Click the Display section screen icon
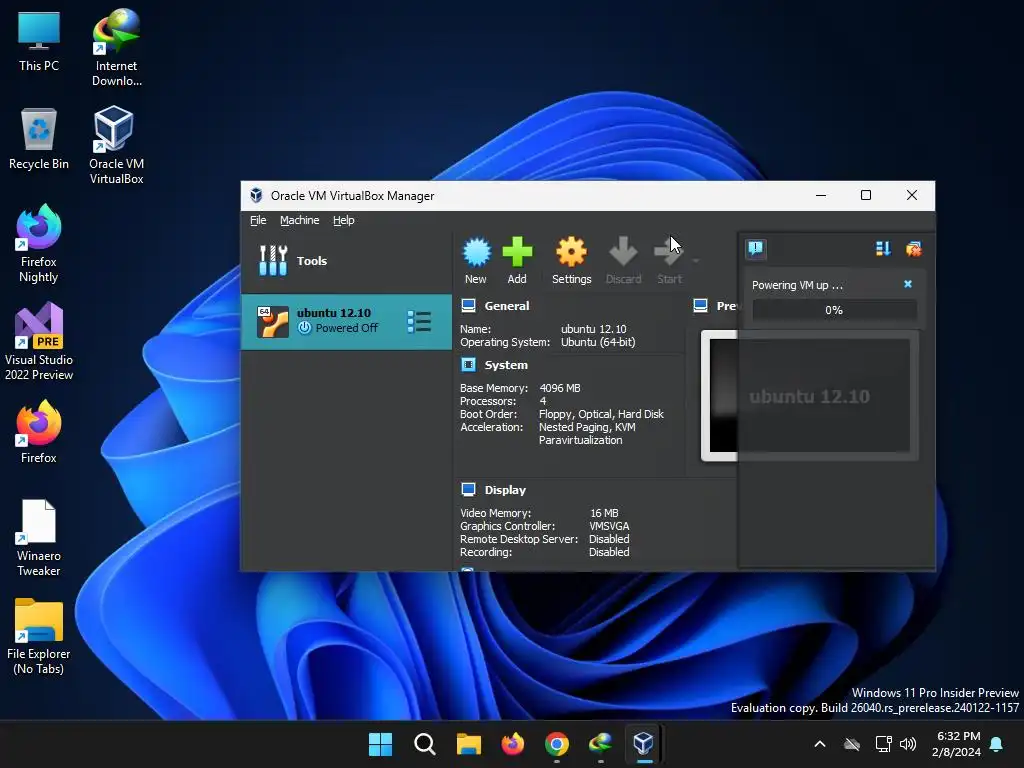The image size is (1024, 768). [468, 489]
